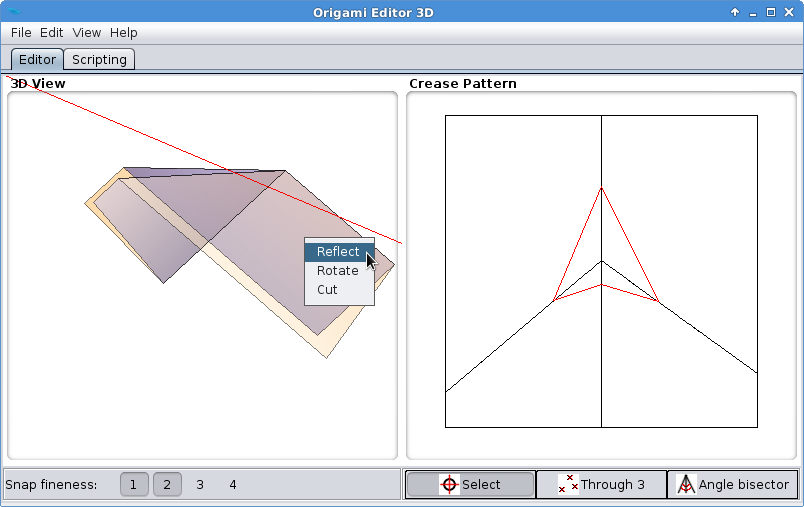The width and height of the screenshot is (804, 507).
Task: Open the Edit menu
Action: click(52, 33)
